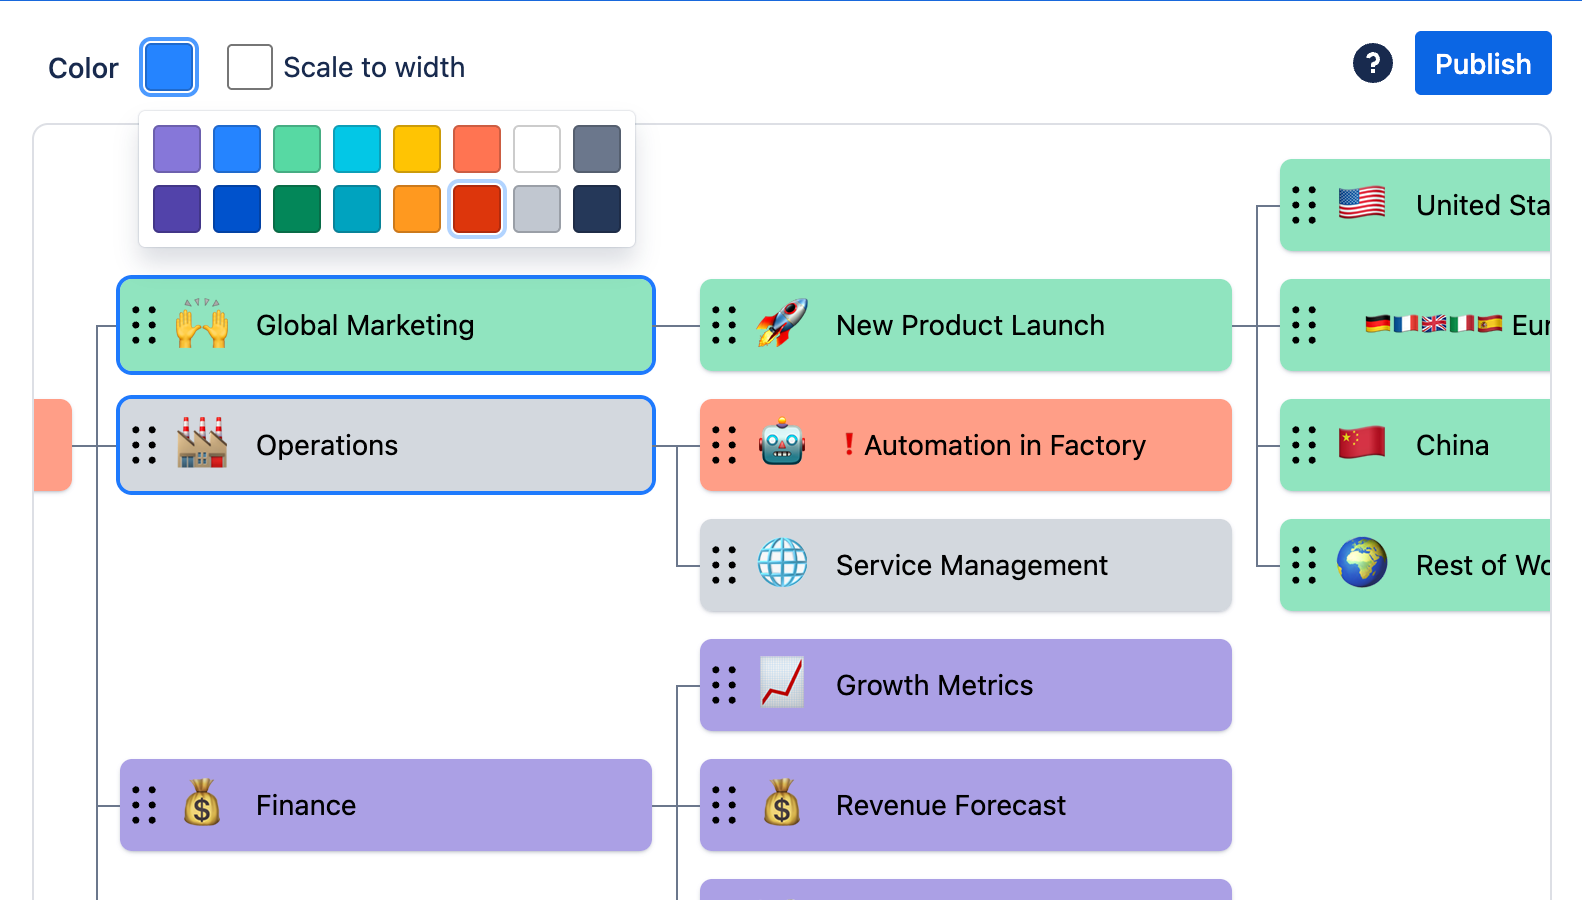Select the slate gray color swatch
The width and height of the screenshot is (1582, 900).
(597, 149)
